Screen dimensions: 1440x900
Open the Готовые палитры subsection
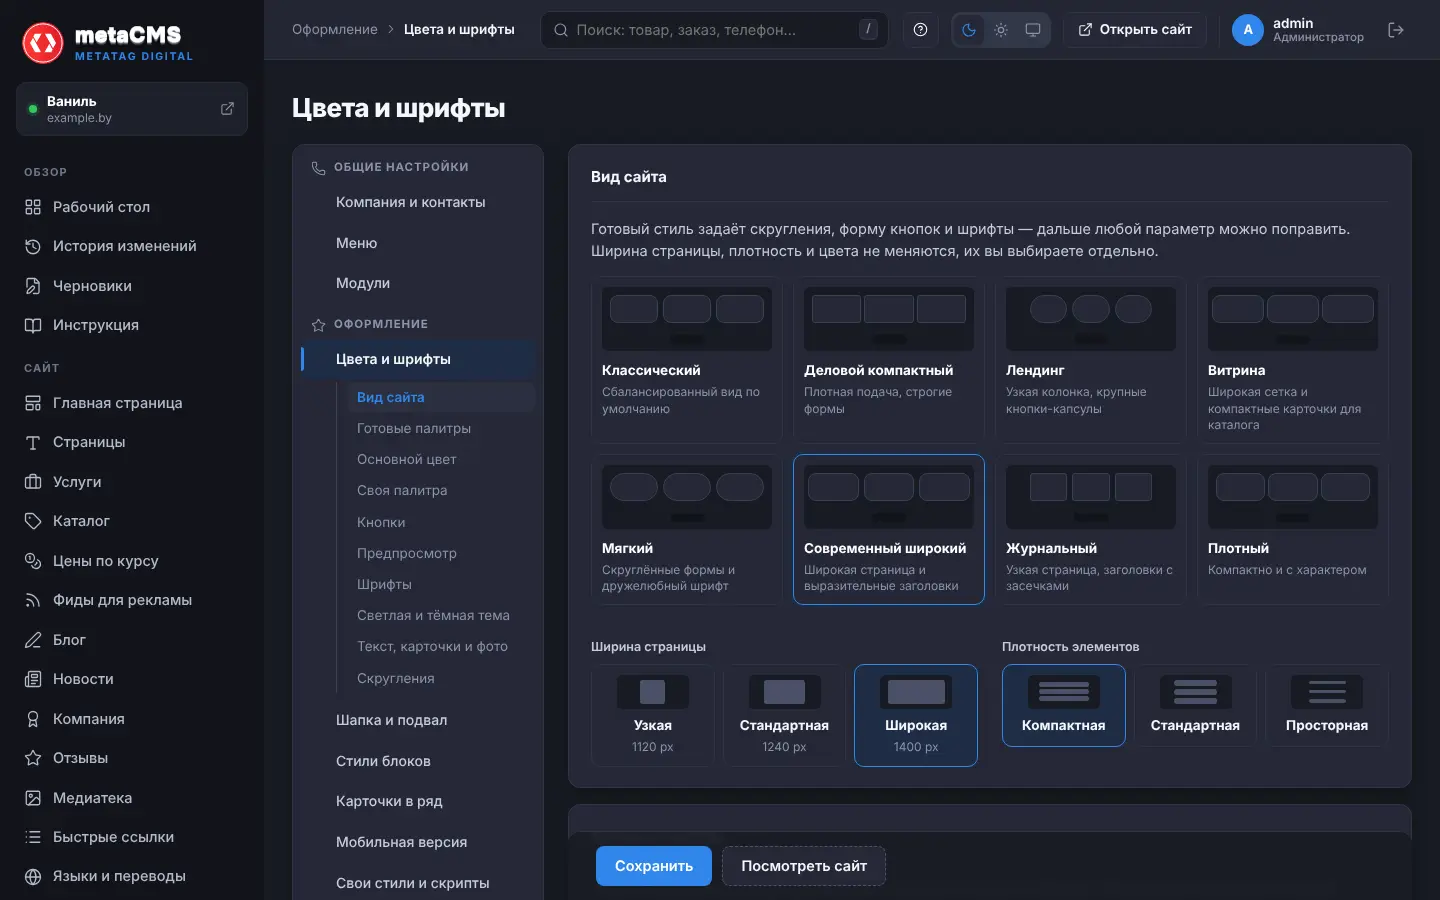pyautogui.click(x=414, y=428)
